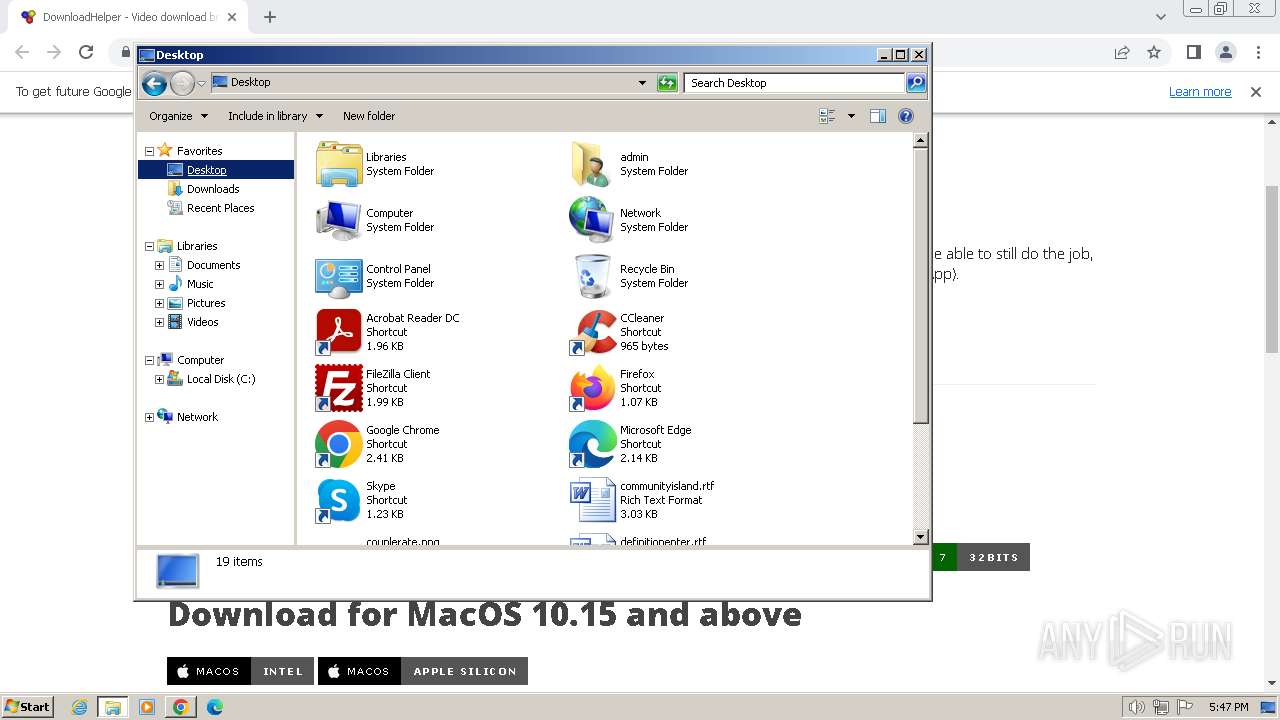Screen dimensions: 1280x720
Task: Select the admin system folder icon
Action: tap(592, 164)
